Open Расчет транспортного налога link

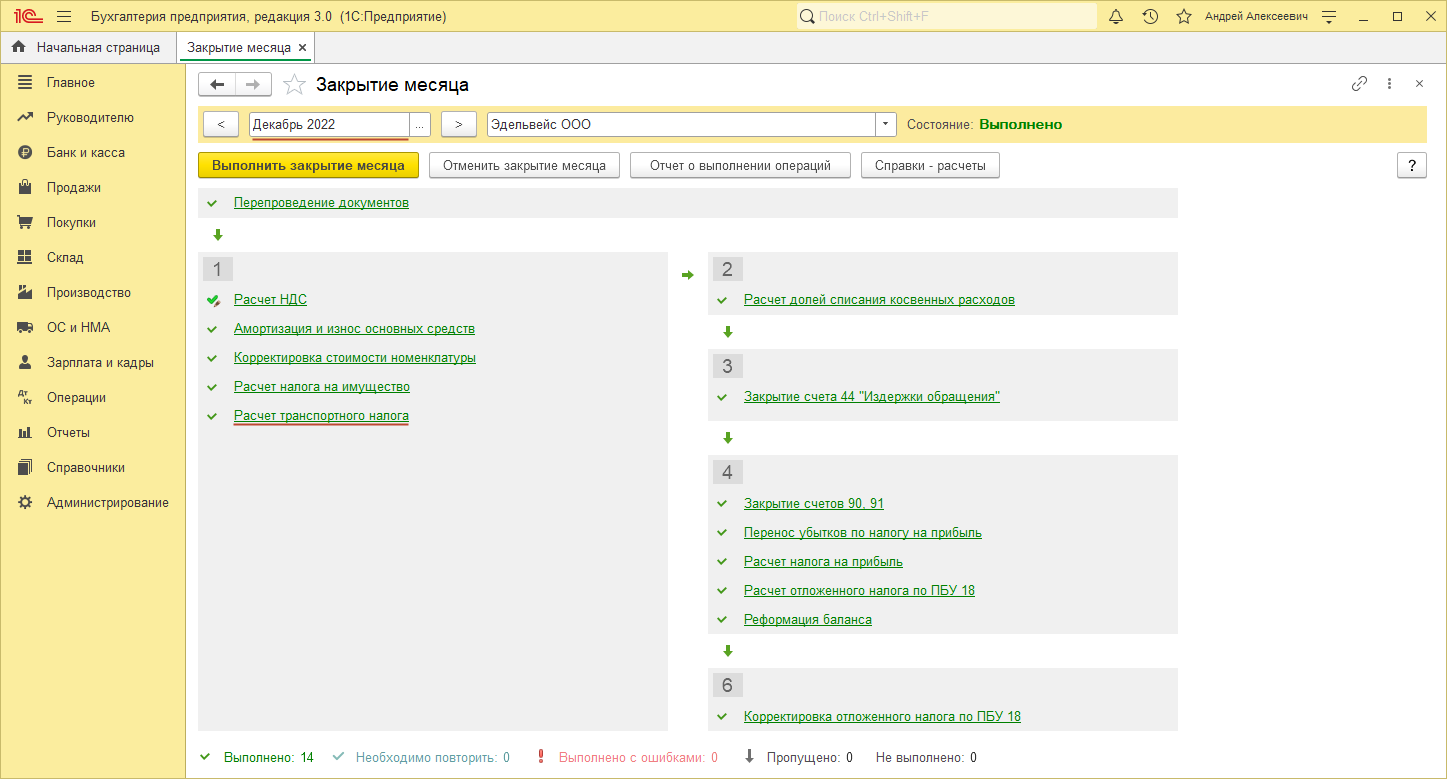click(321, 415)
